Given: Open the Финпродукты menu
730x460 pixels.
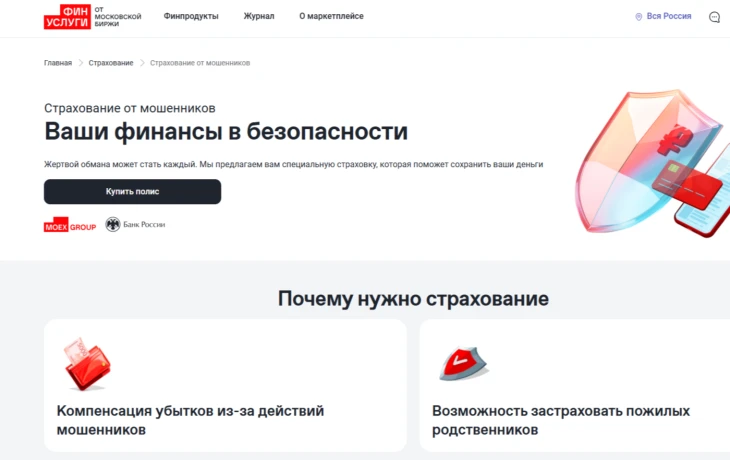Looking at the screenshot, I should 191,16.
